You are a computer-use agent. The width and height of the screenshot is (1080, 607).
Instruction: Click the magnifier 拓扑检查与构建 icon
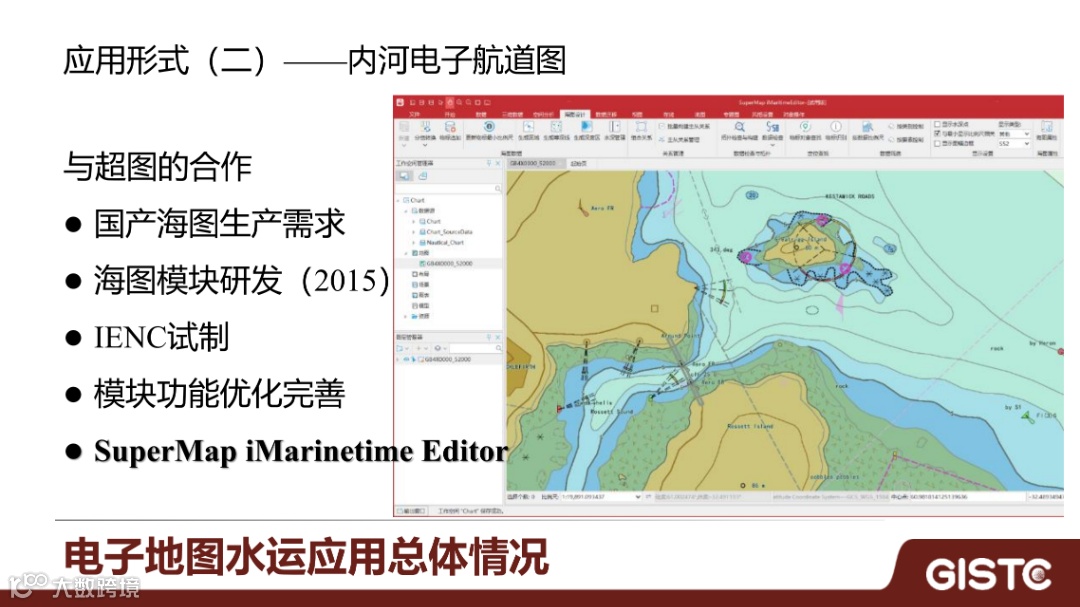[x=740, y=127]
